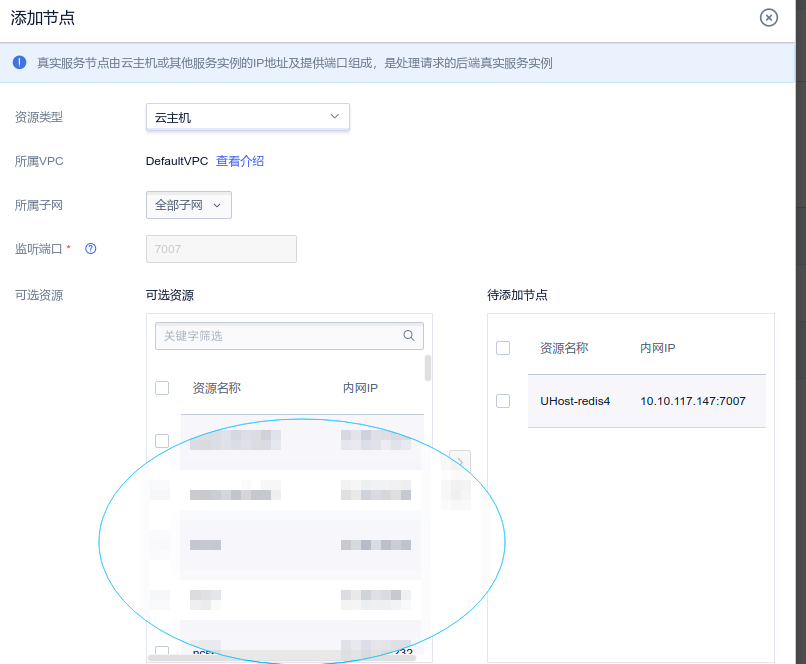Image resolution: width=806 pixels, height=664 pixels.
Task: Close the 添加节点 dialog
Action: click(x=768, y=17)
